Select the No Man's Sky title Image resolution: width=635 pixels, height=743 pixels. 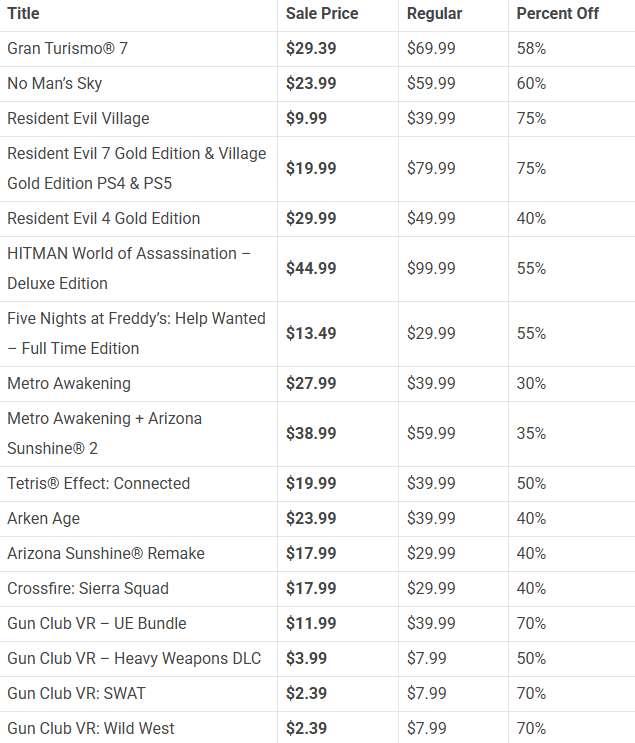[x=54, y=83]
